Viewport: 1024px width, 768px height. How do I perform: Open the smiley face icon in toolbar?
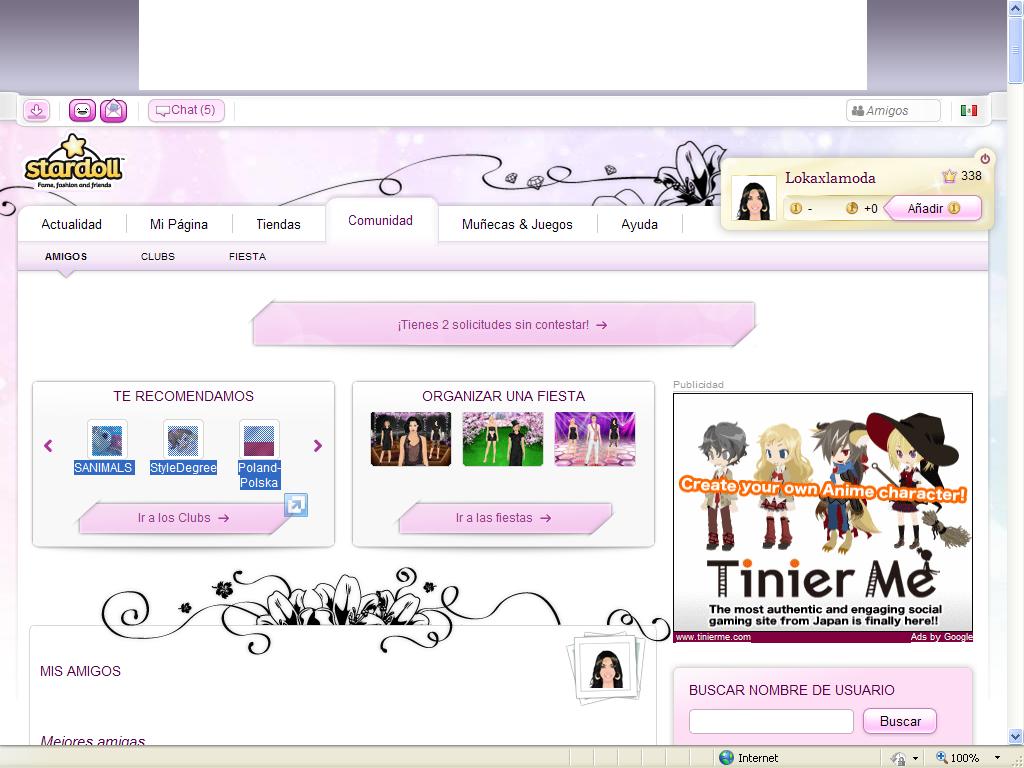(82, 110)
